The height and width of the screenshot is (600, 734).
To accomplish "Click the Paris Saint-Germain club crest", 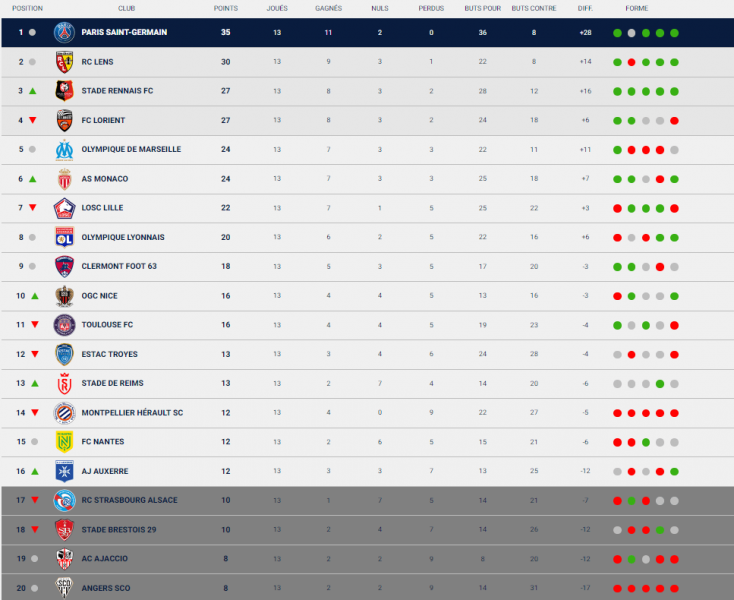I will 64,32.
